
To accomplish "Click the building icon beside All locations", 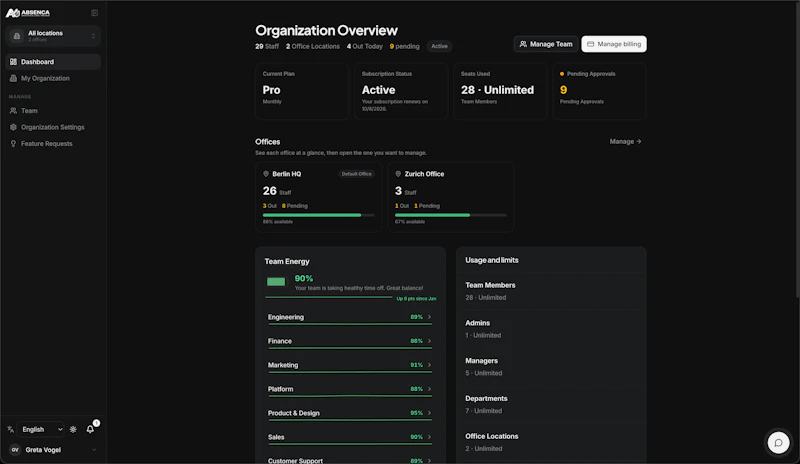I will 17,36.
